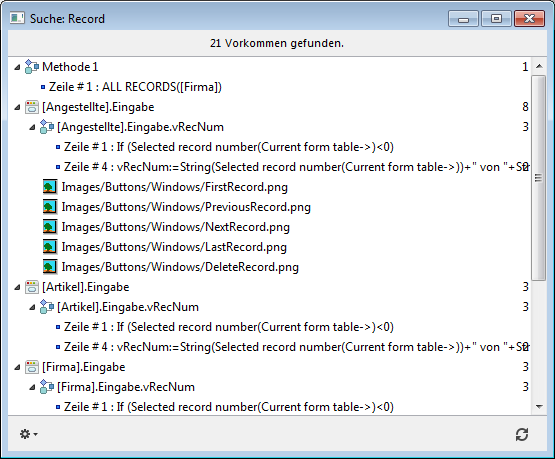The width and height of the screenshot is (555, 459).
Task: Select Zeile # 4 under [Angestellte].Eingabe.vRecNum
Action: [x=296, y=167]
